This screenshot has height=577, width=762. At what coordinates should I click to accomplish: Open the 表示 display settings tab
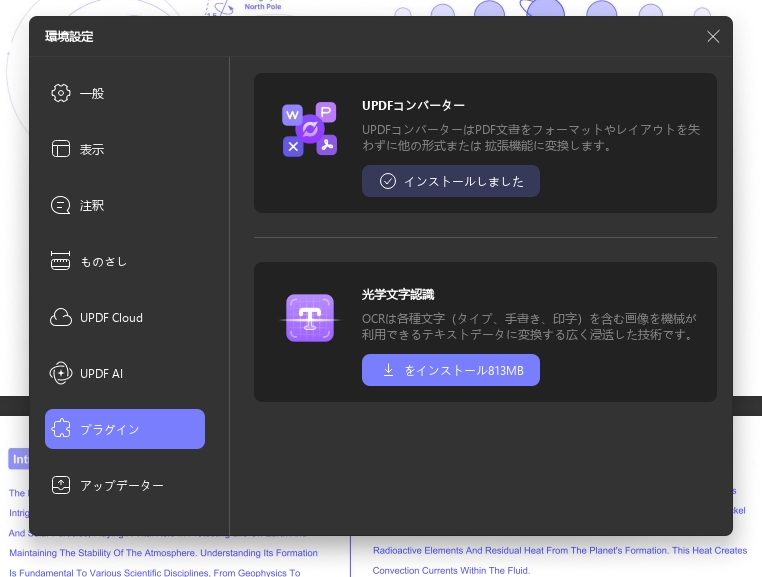tap(125, 149)
